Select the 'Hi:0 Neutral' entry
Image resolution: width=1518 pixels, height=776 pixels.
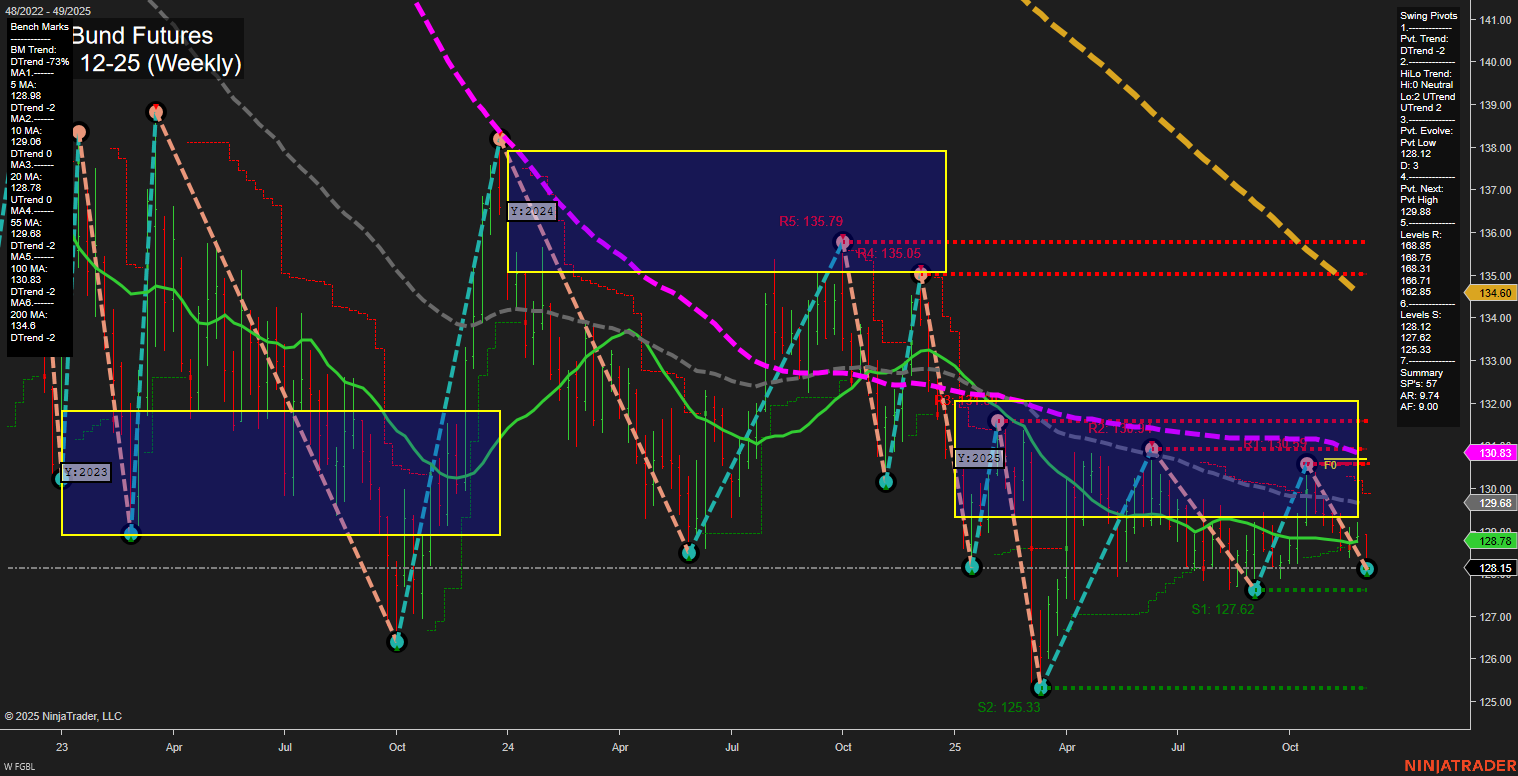point(1427,85)
